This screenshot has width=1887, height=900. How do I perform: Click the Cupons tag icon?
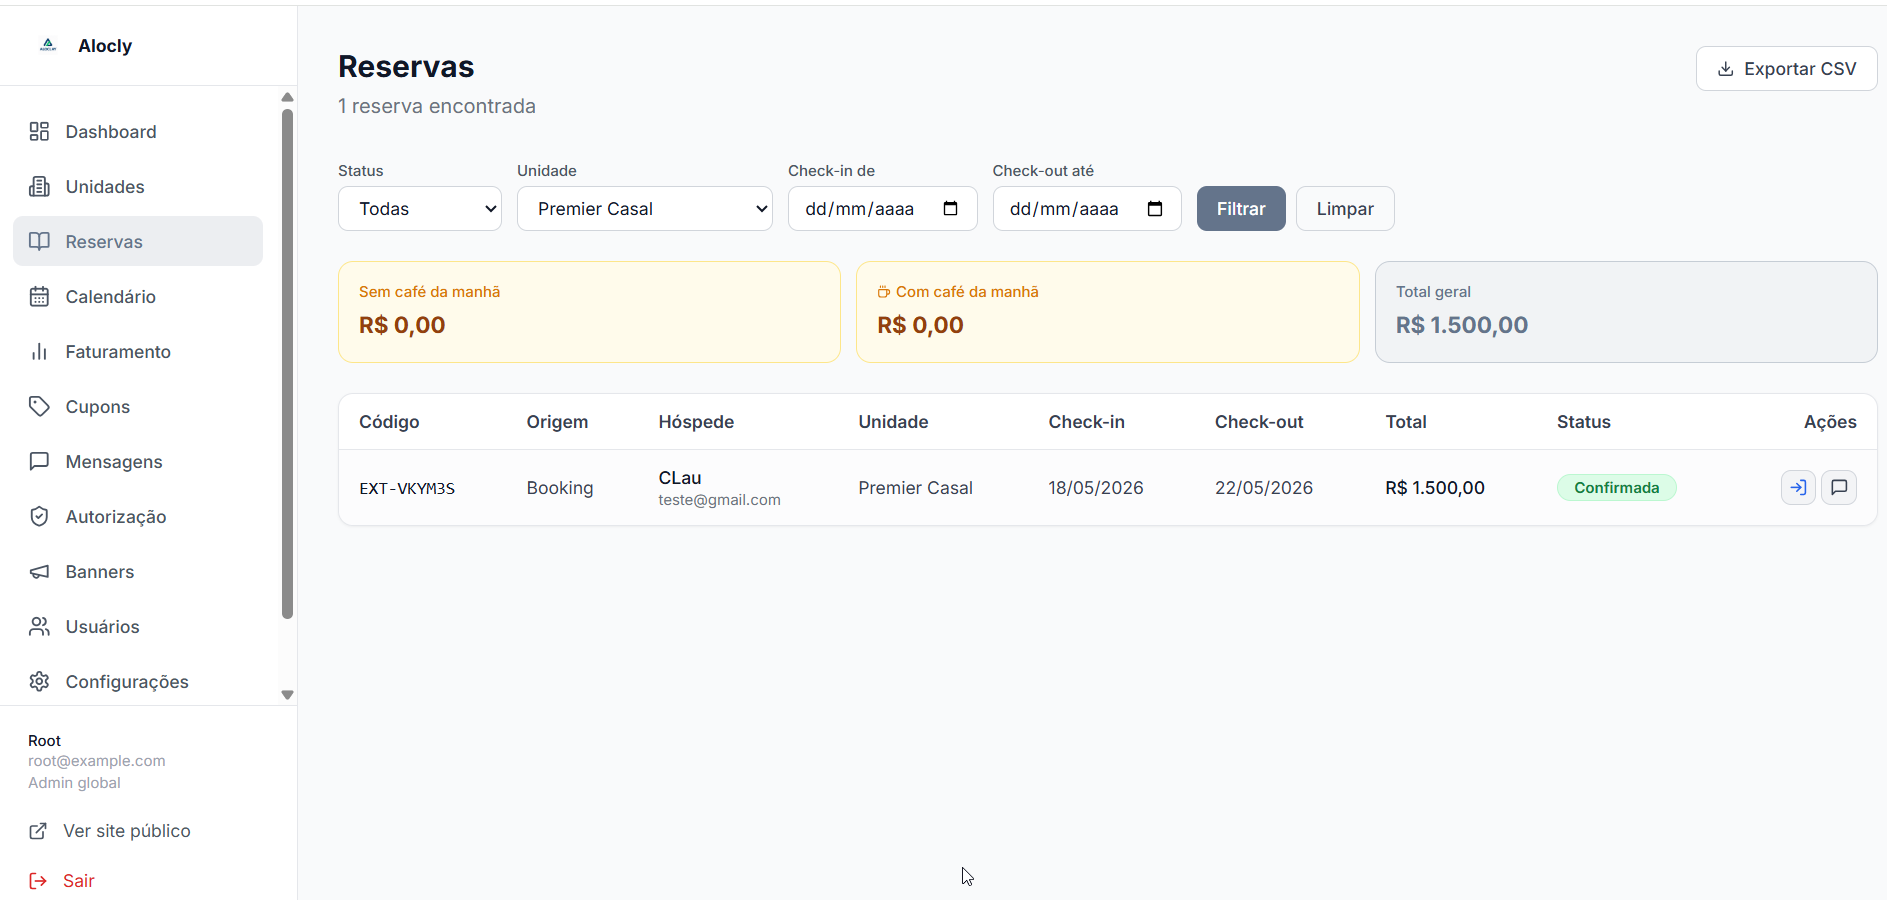pyautogui.click(x=39, y=406)
